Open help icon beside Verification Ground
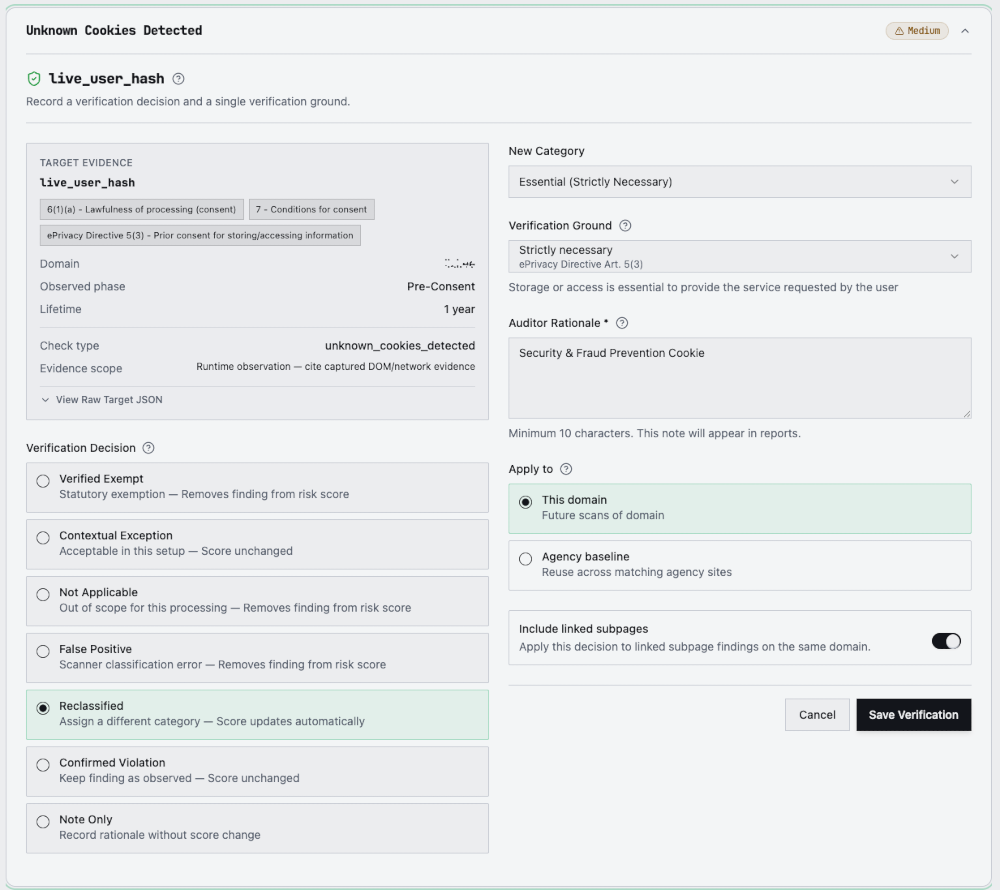1000x890 pixels. tap(626, 226)
